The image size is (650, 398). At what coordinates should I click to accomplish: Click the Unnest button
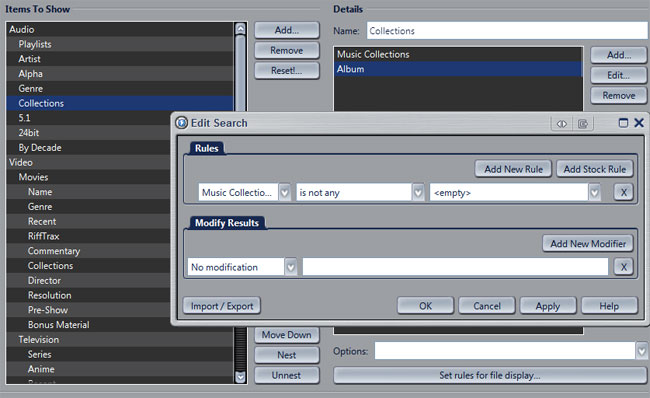pyautogui.click(x=287, y=375)
